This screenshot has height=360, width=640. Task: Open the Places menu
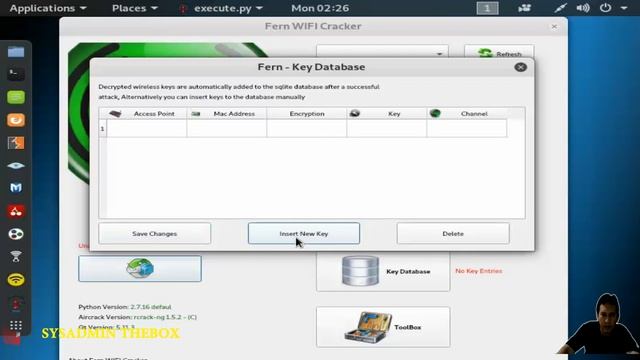(x=135, y=8)
